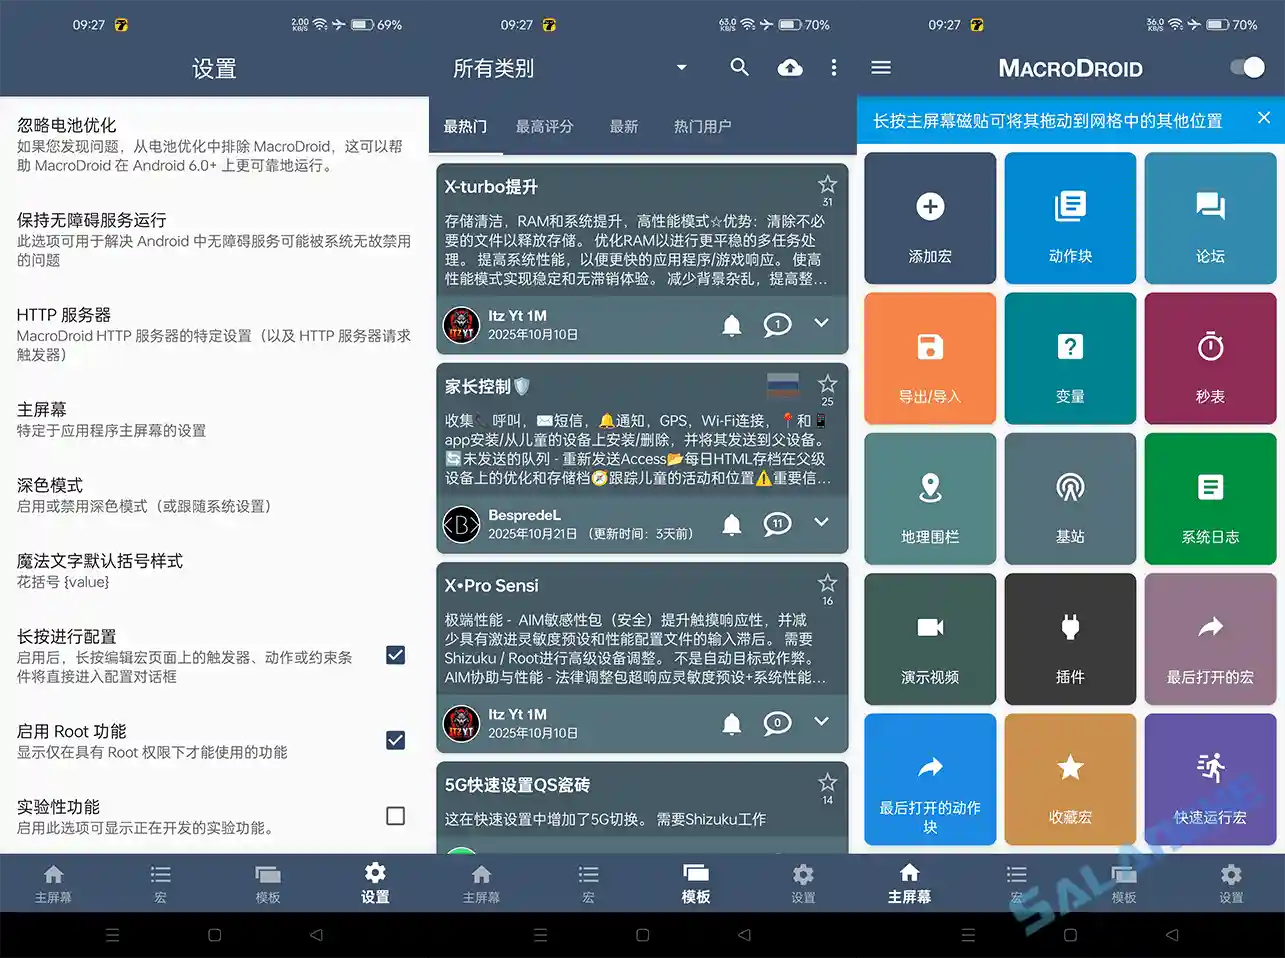
Task: Open the 系统日志 (System Log) tile
Action: point(1210,498)
